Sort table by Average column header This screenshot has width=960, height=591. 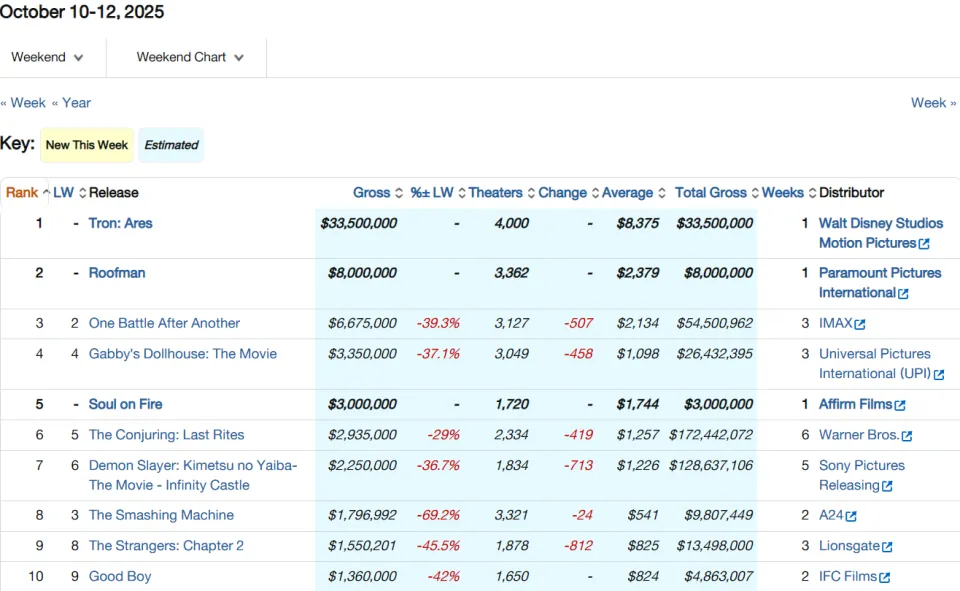tap(628, 193)
